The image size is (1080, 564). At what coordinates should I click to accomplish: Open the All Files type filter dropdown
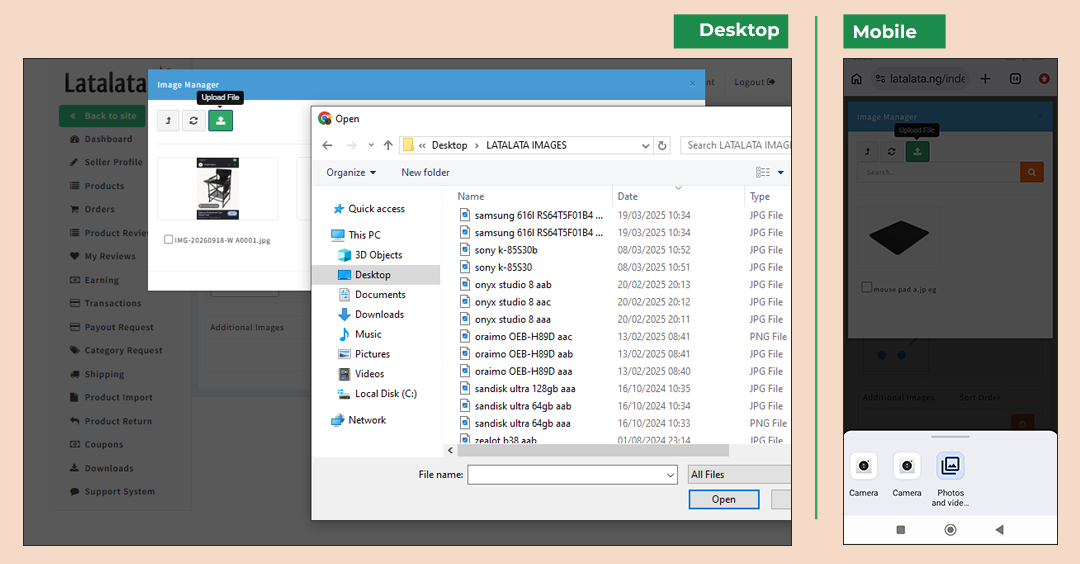(739, 474)
